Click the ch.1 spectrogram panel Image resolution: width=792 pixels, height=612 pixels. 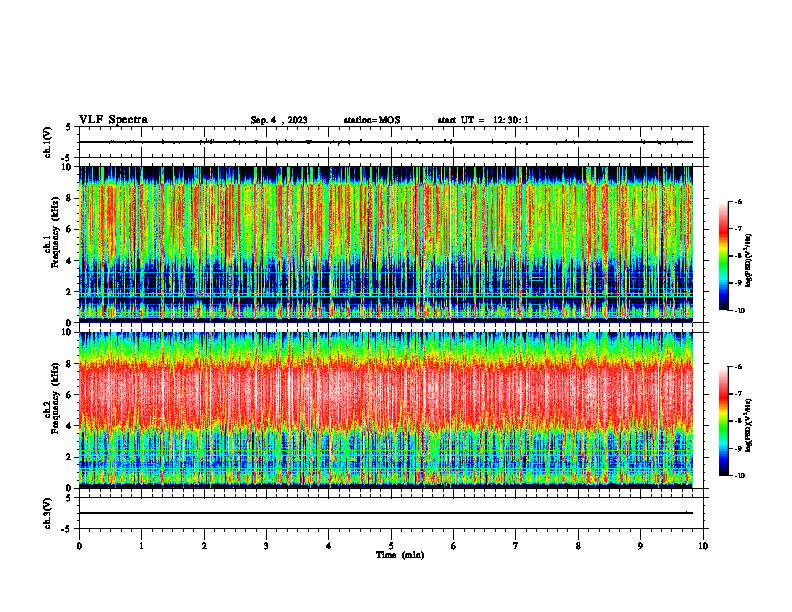[386, 244]
